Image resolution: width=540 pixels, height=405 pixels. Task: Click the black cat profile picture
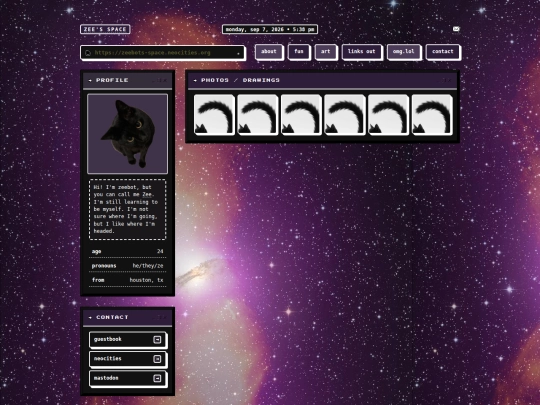click(x=127, y=134)
